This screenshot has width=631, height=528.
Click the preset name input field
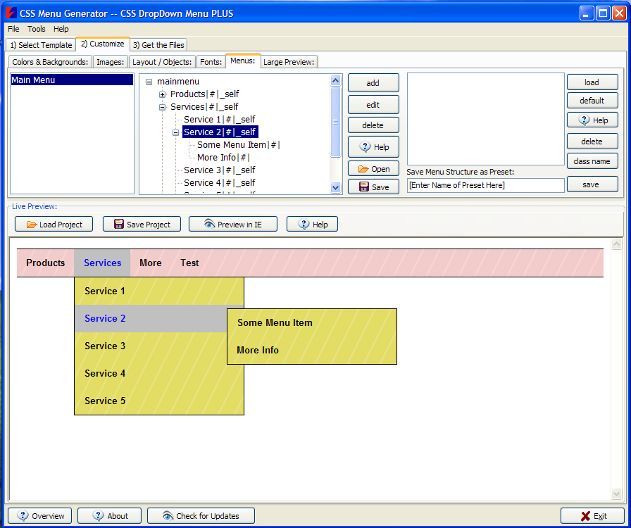pos(485,186)
